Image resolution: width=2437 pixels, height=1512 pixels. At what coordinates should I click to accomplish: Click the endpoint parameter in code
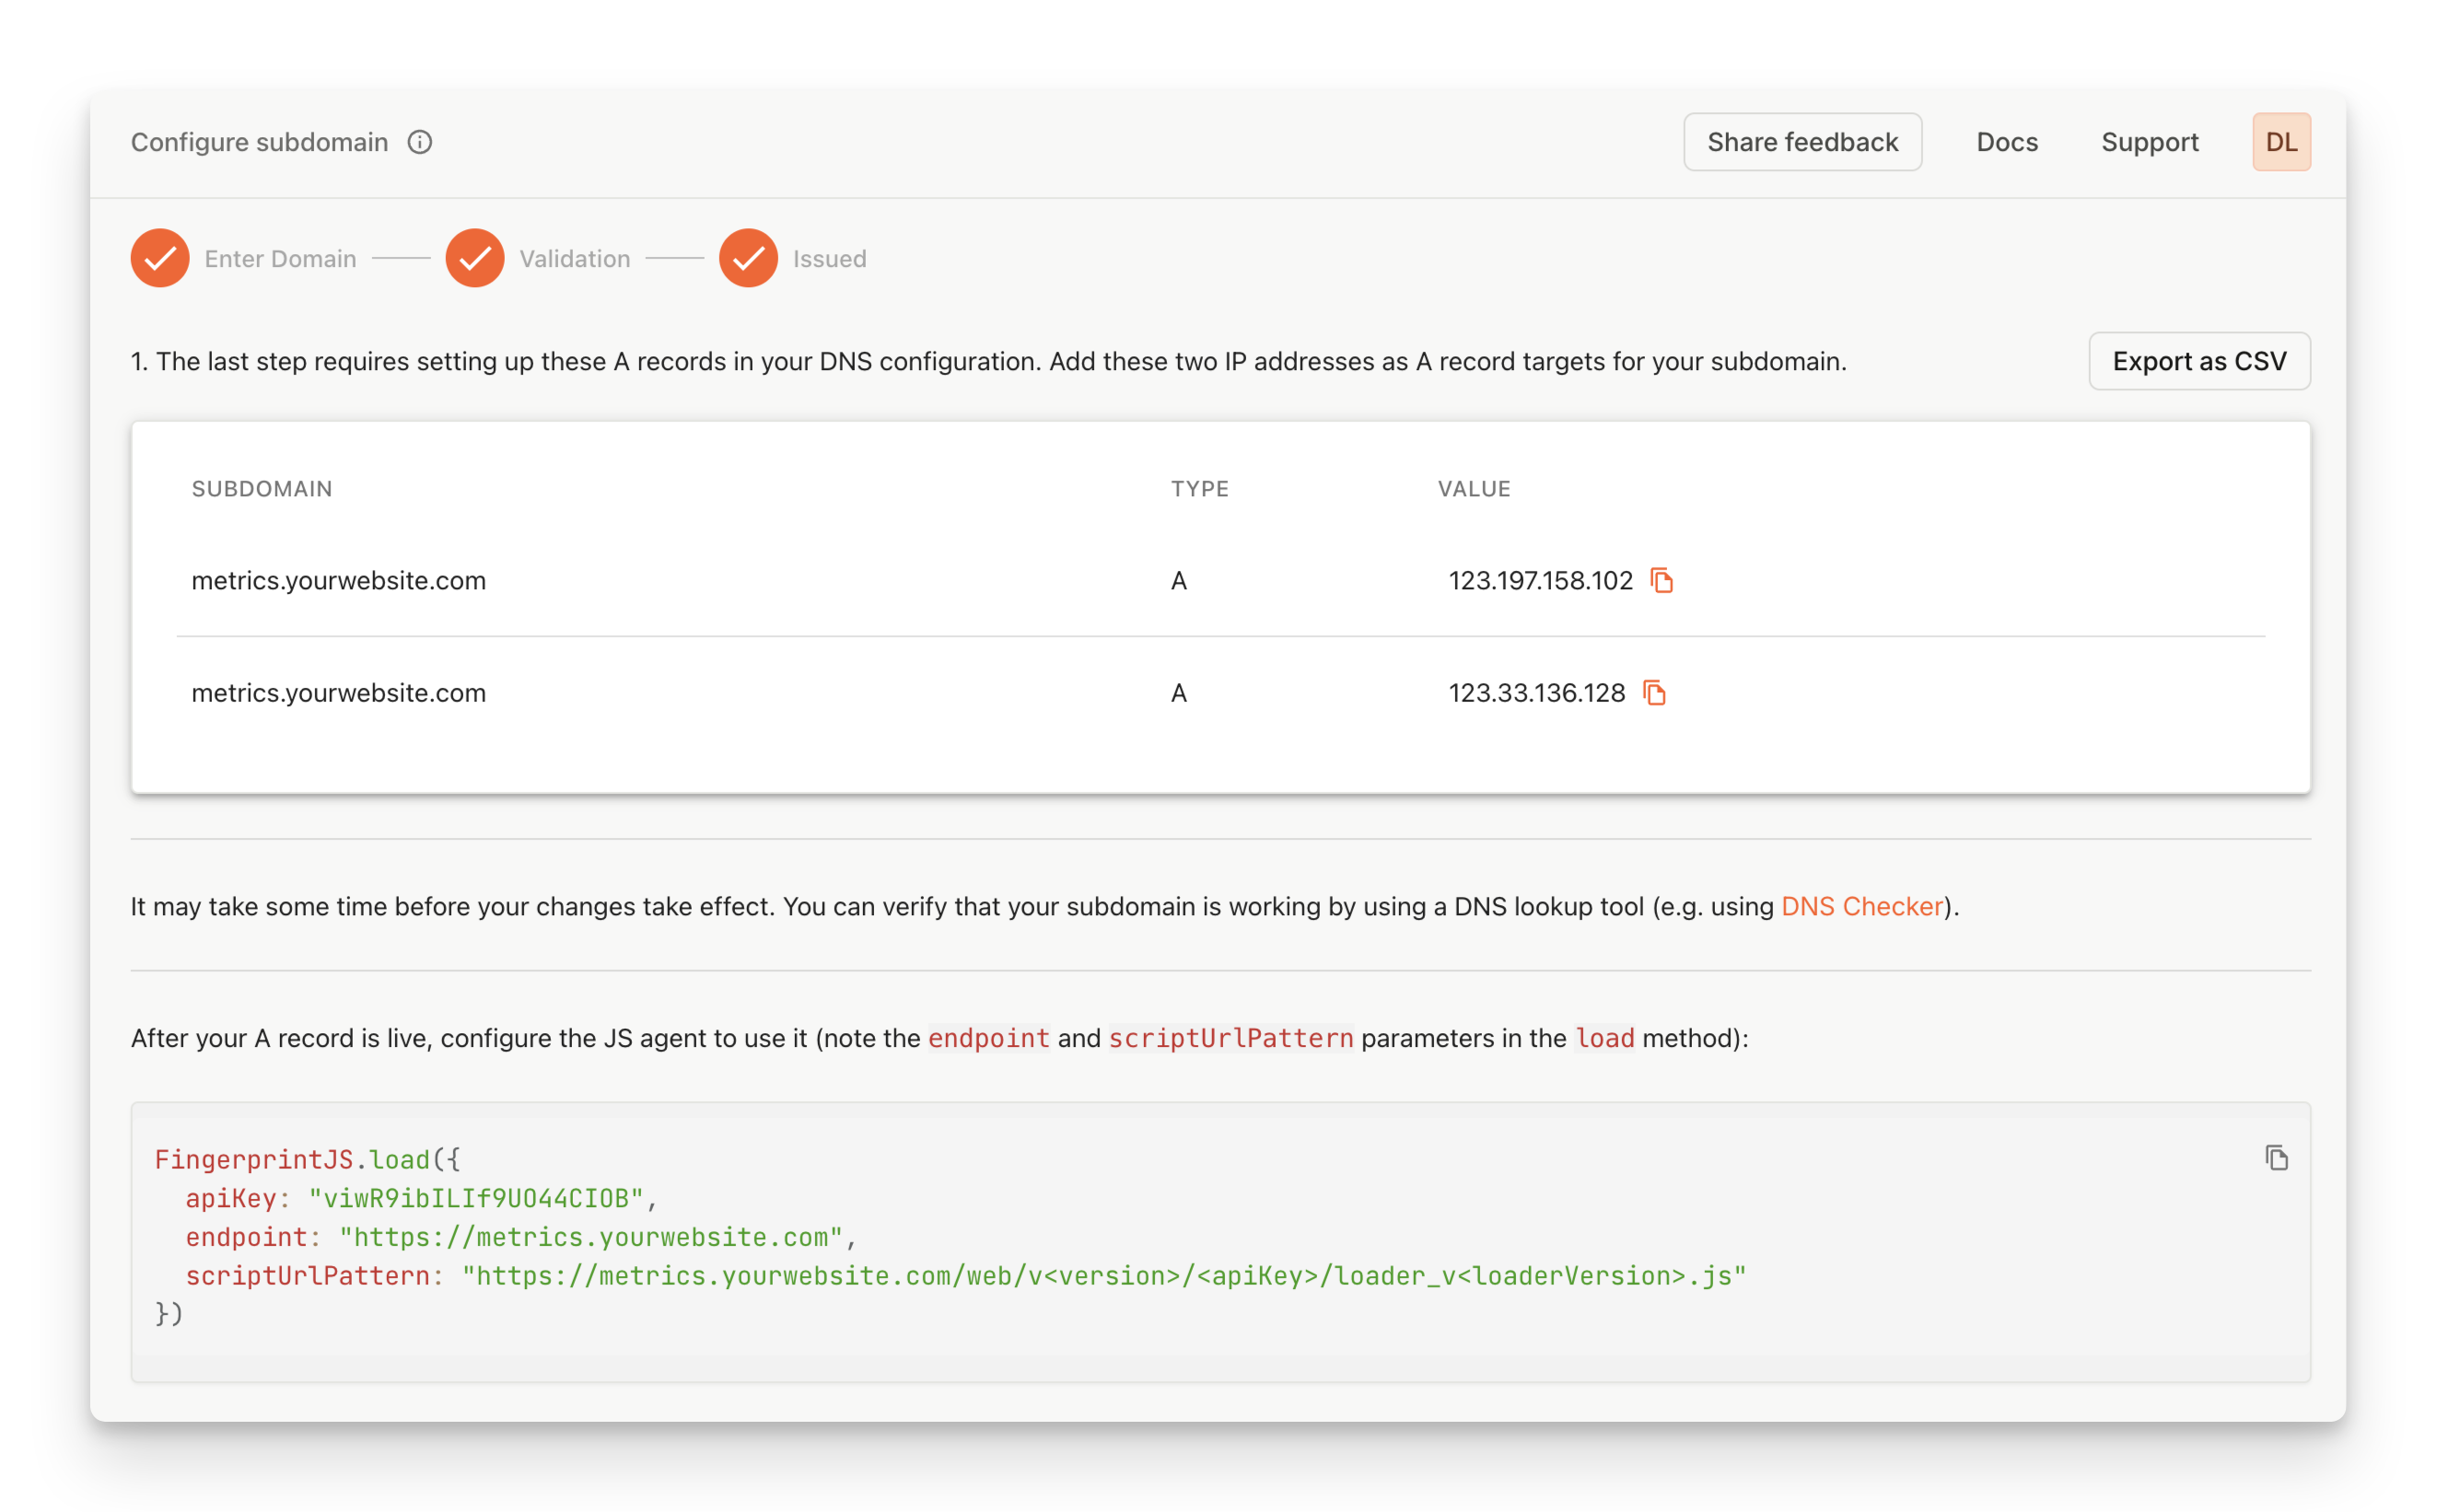[240, 1237]
